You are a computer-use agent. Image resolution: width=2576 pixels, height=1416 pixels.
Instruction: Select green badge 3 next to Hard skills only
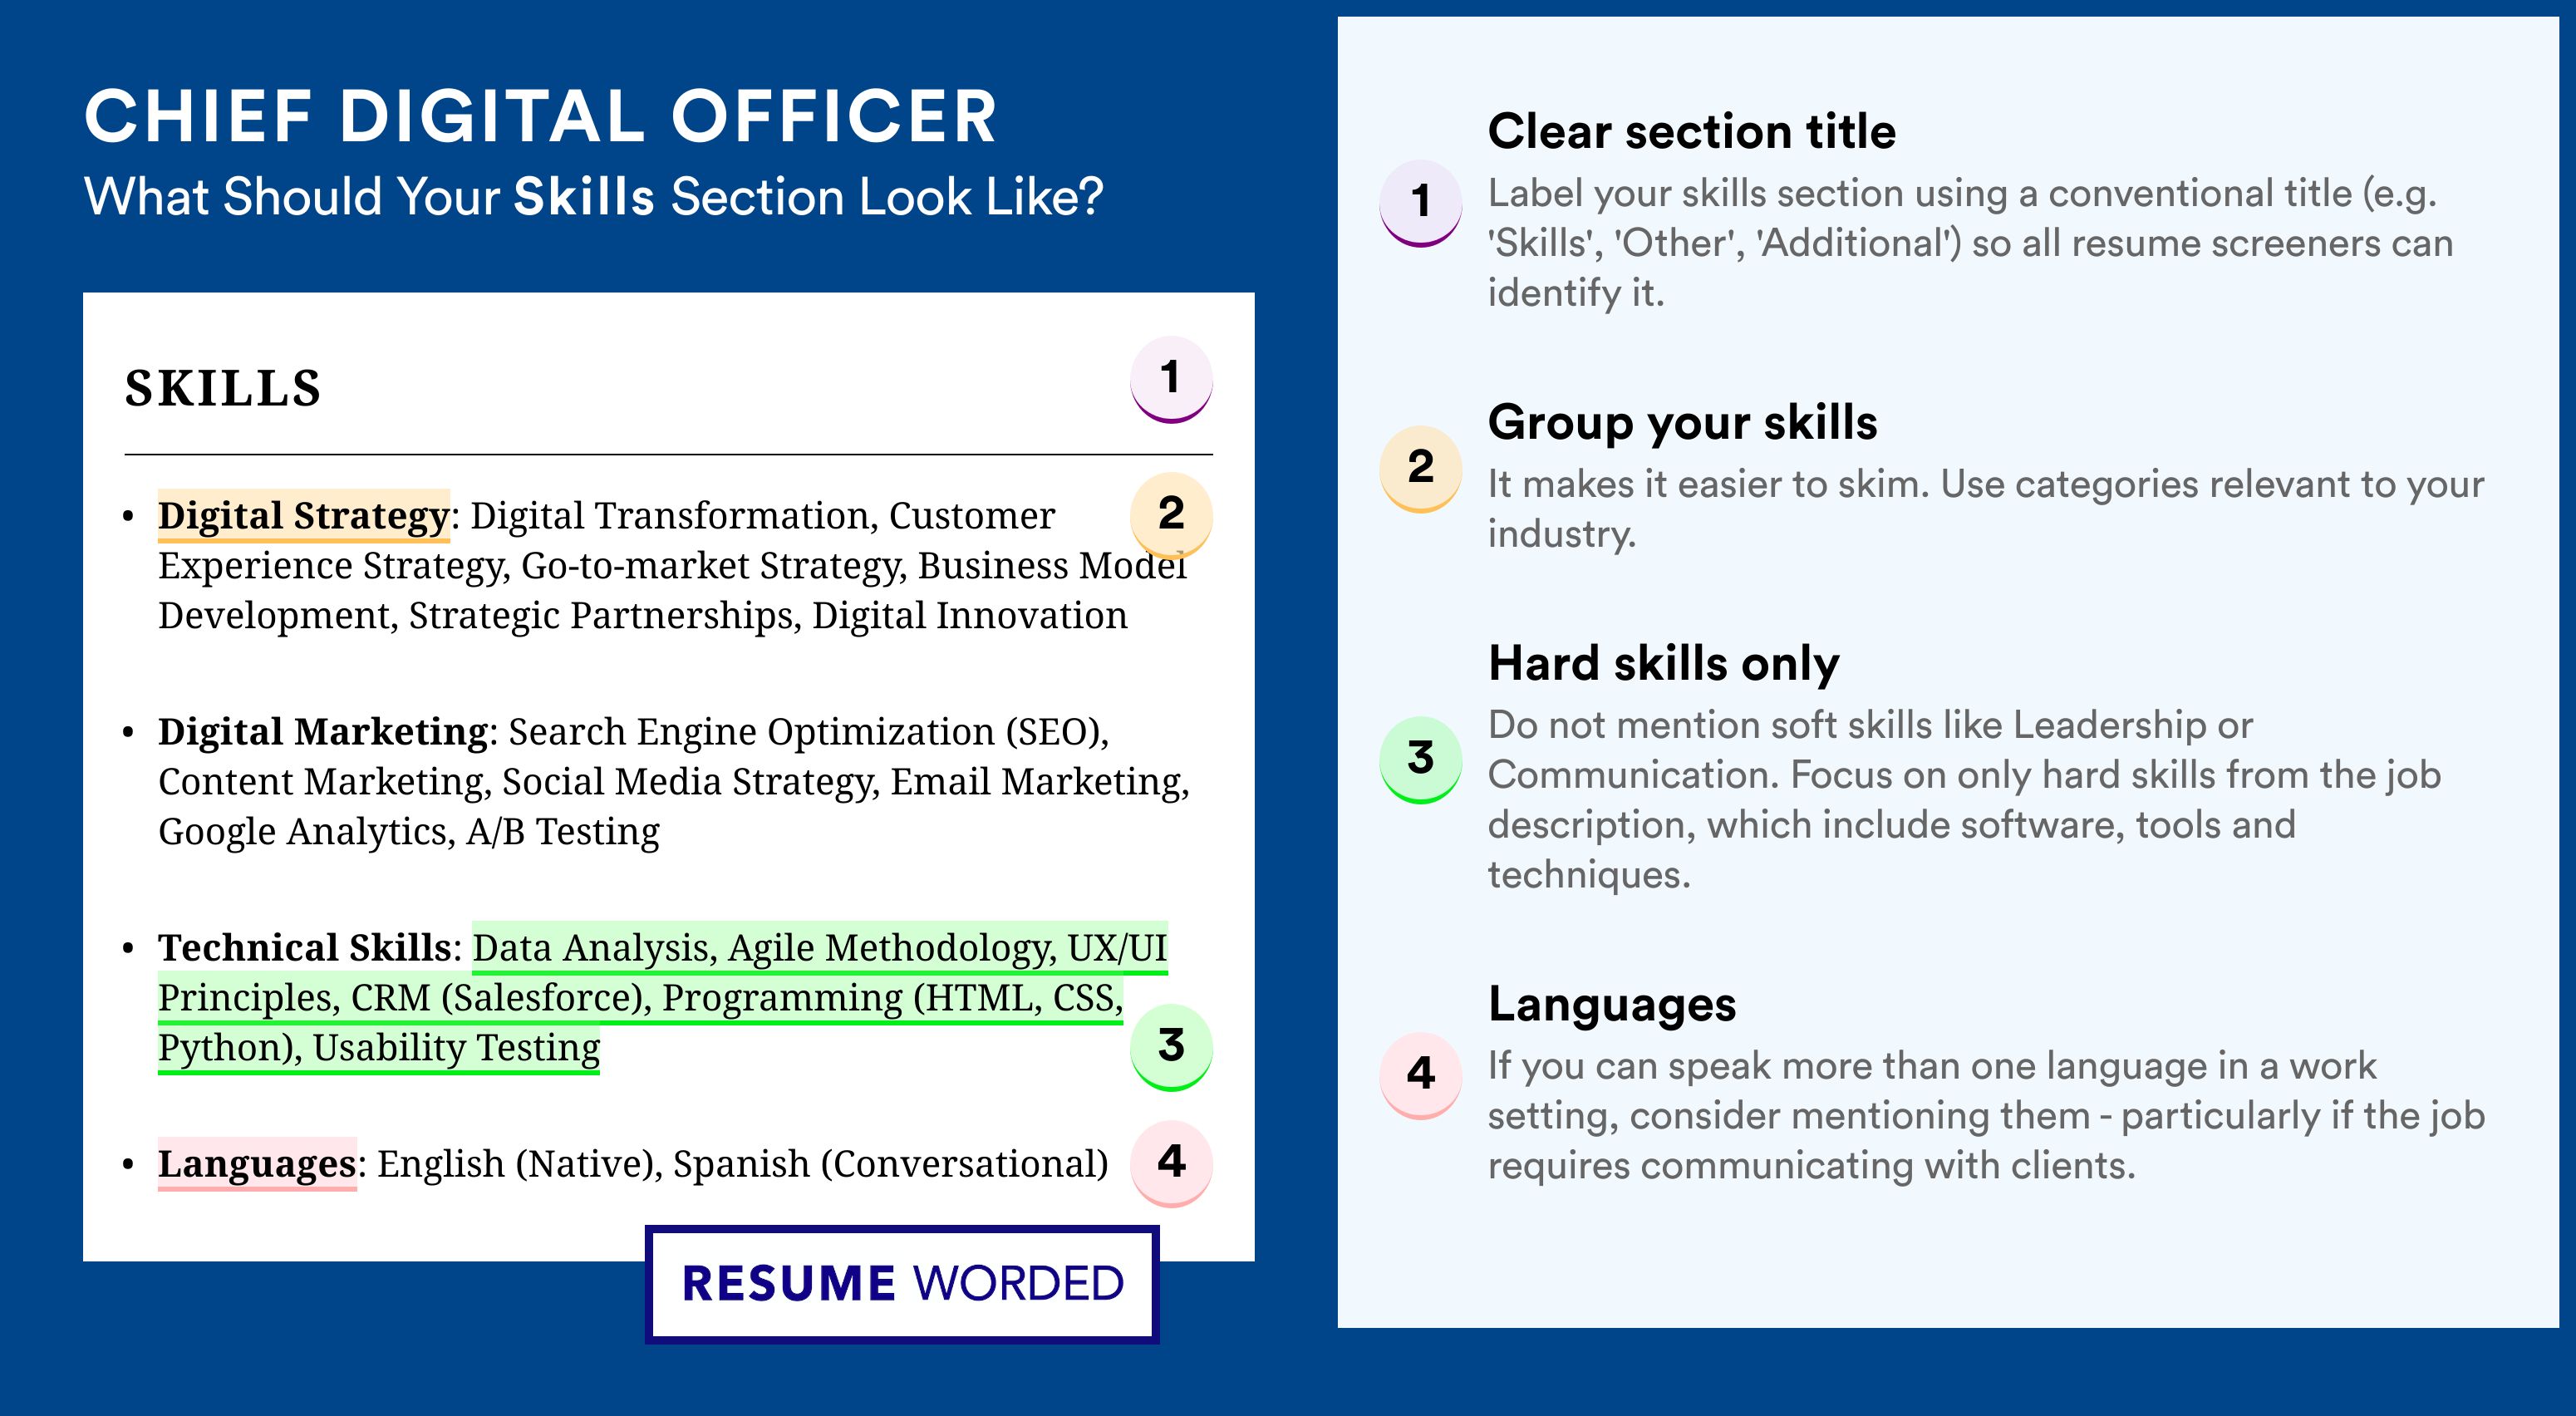1421,759
